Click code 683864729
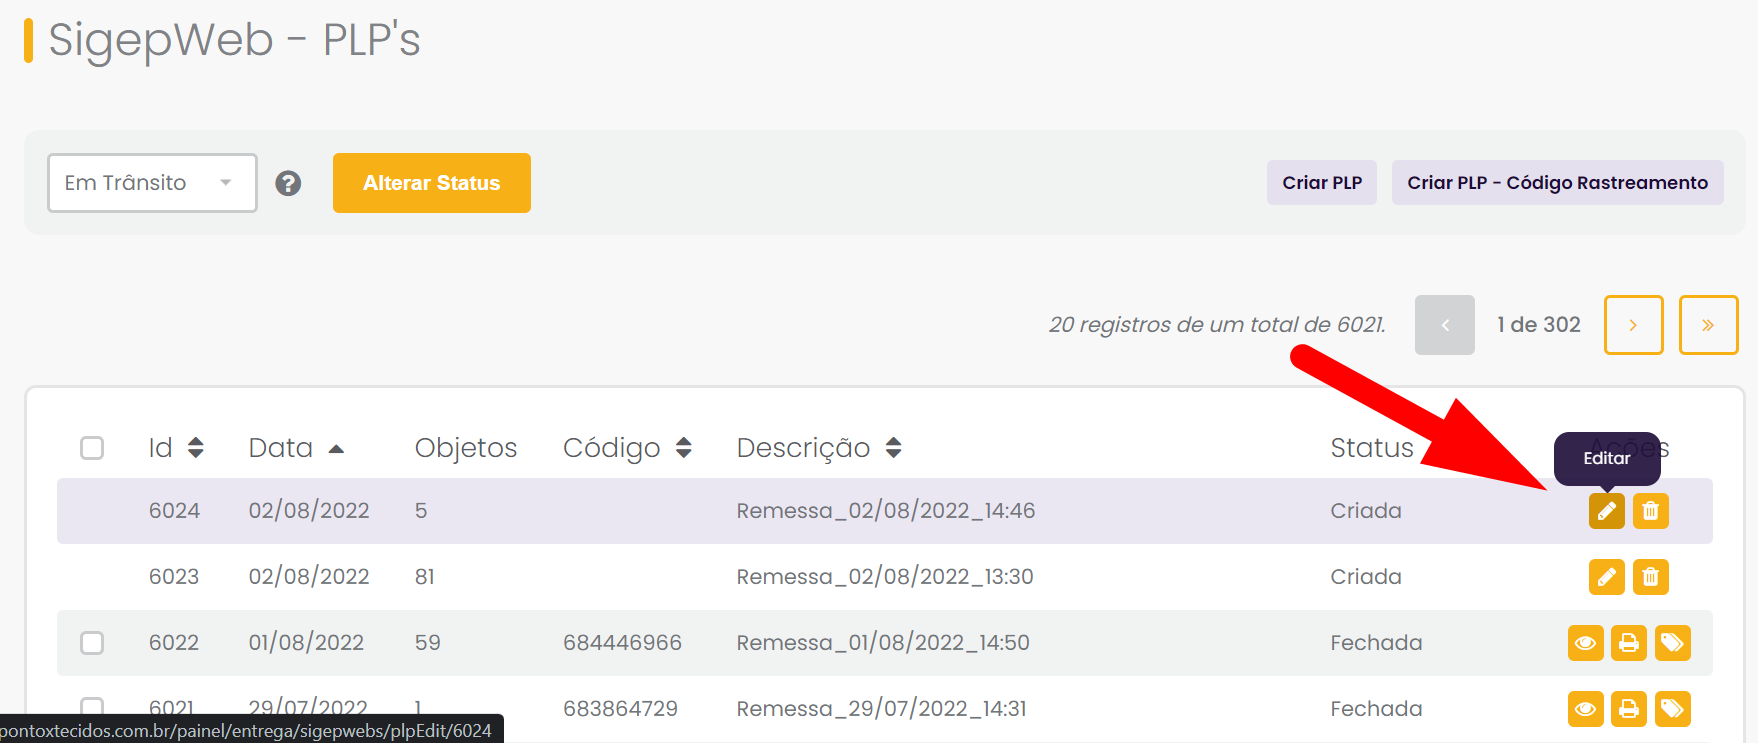The image size is (1758, 743). [x=620, y=709]
